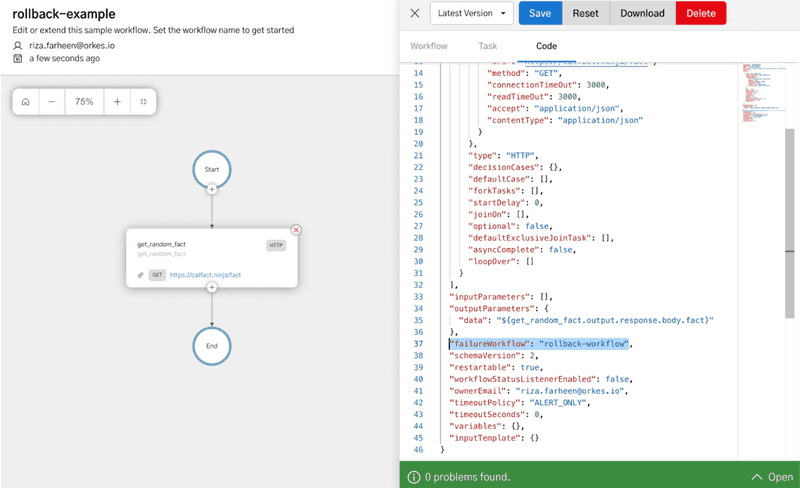This screenshot has height=488, width=800.
Task: Add a task below the get_random_fact node
Action: 212,287
